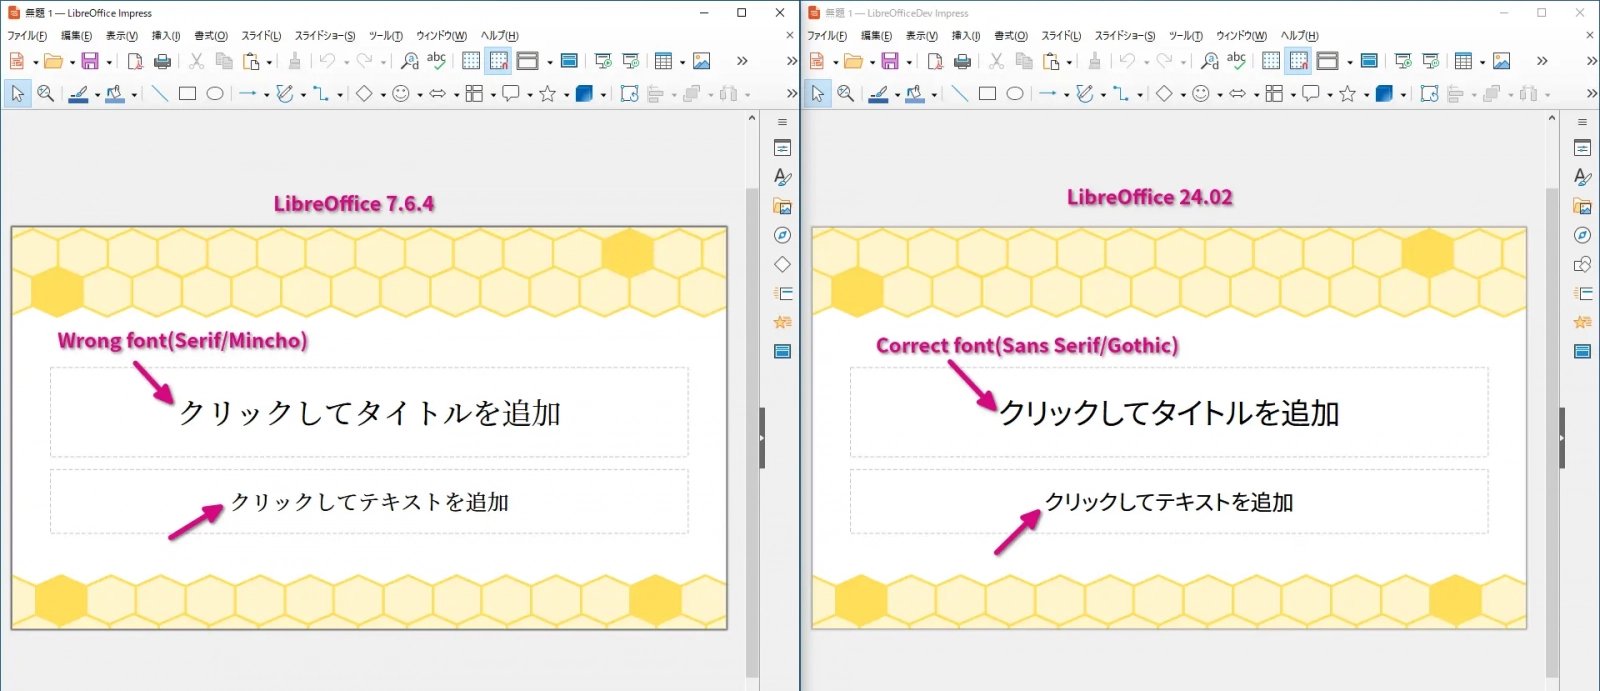Toggle Snap to Grid in left window
The image size is (1600, 691).
point(498,61)
